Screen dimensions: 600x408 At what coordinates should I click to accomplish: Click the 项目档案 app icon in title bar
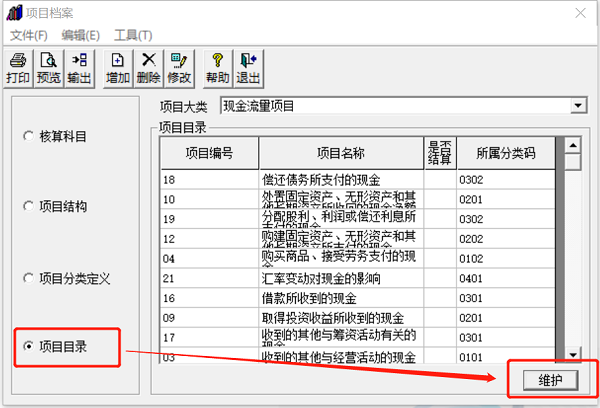tap(14, 13)
